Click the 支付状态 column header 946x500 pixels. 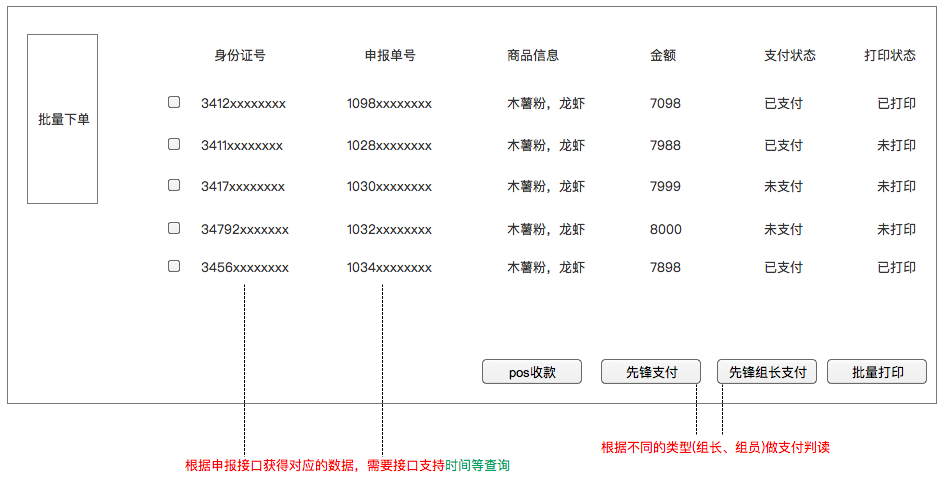click(790, 55)
